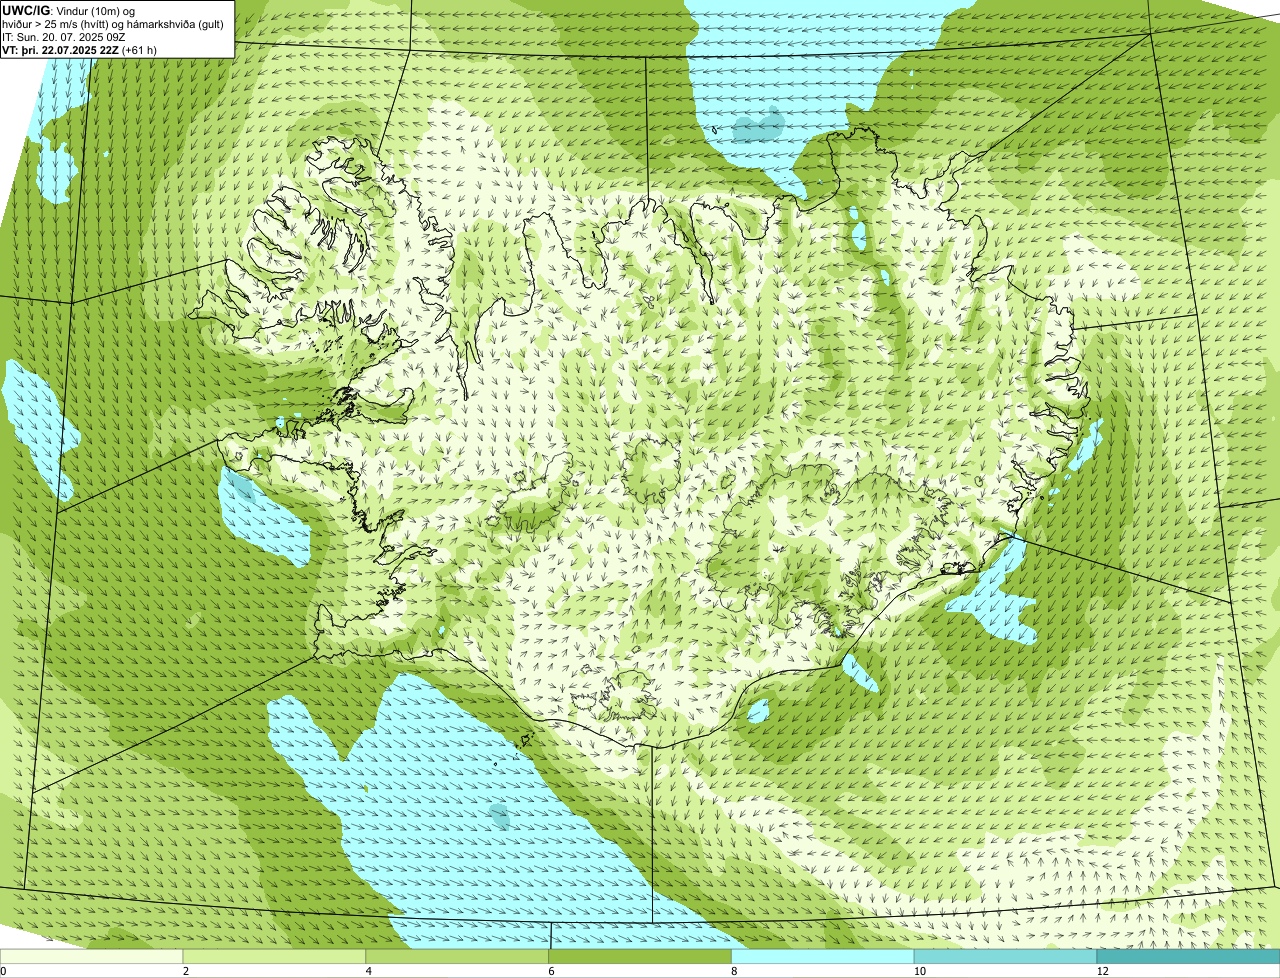The image size is (1280, 978).
Task: Click the "VT: þri. 22.07.2025 22Z (+61 h)" line
Action: click(81, 48)
